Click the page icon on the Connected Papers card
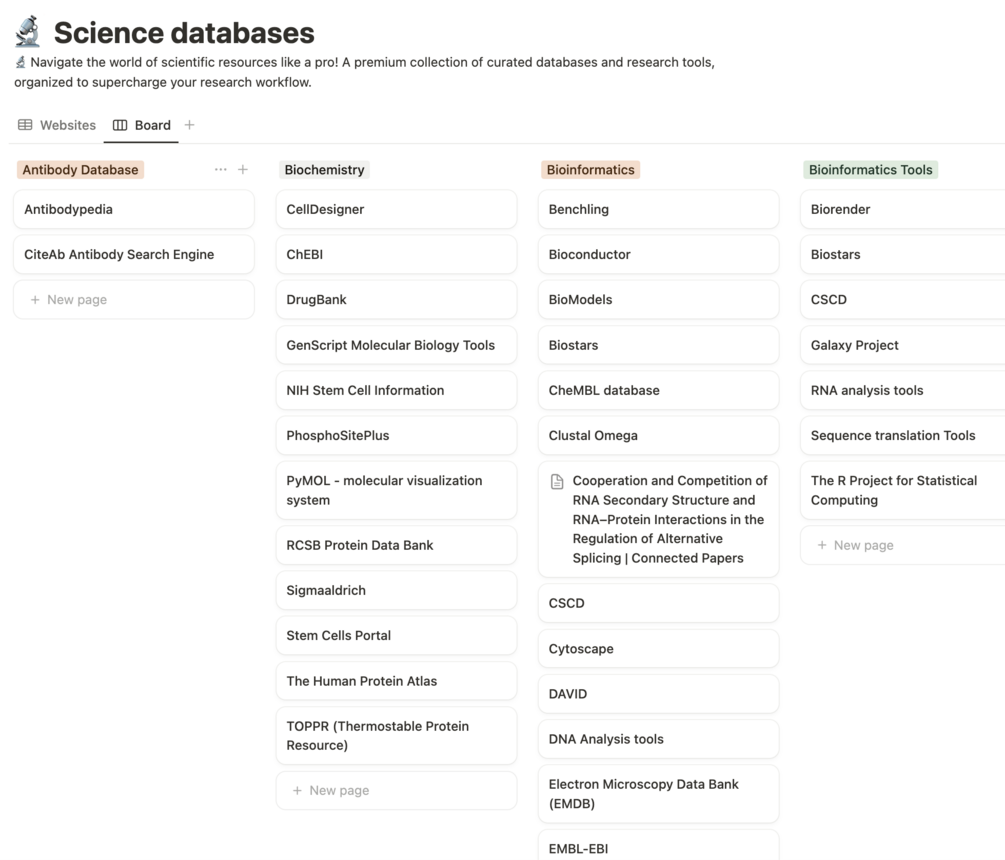 tap(554, 480)
